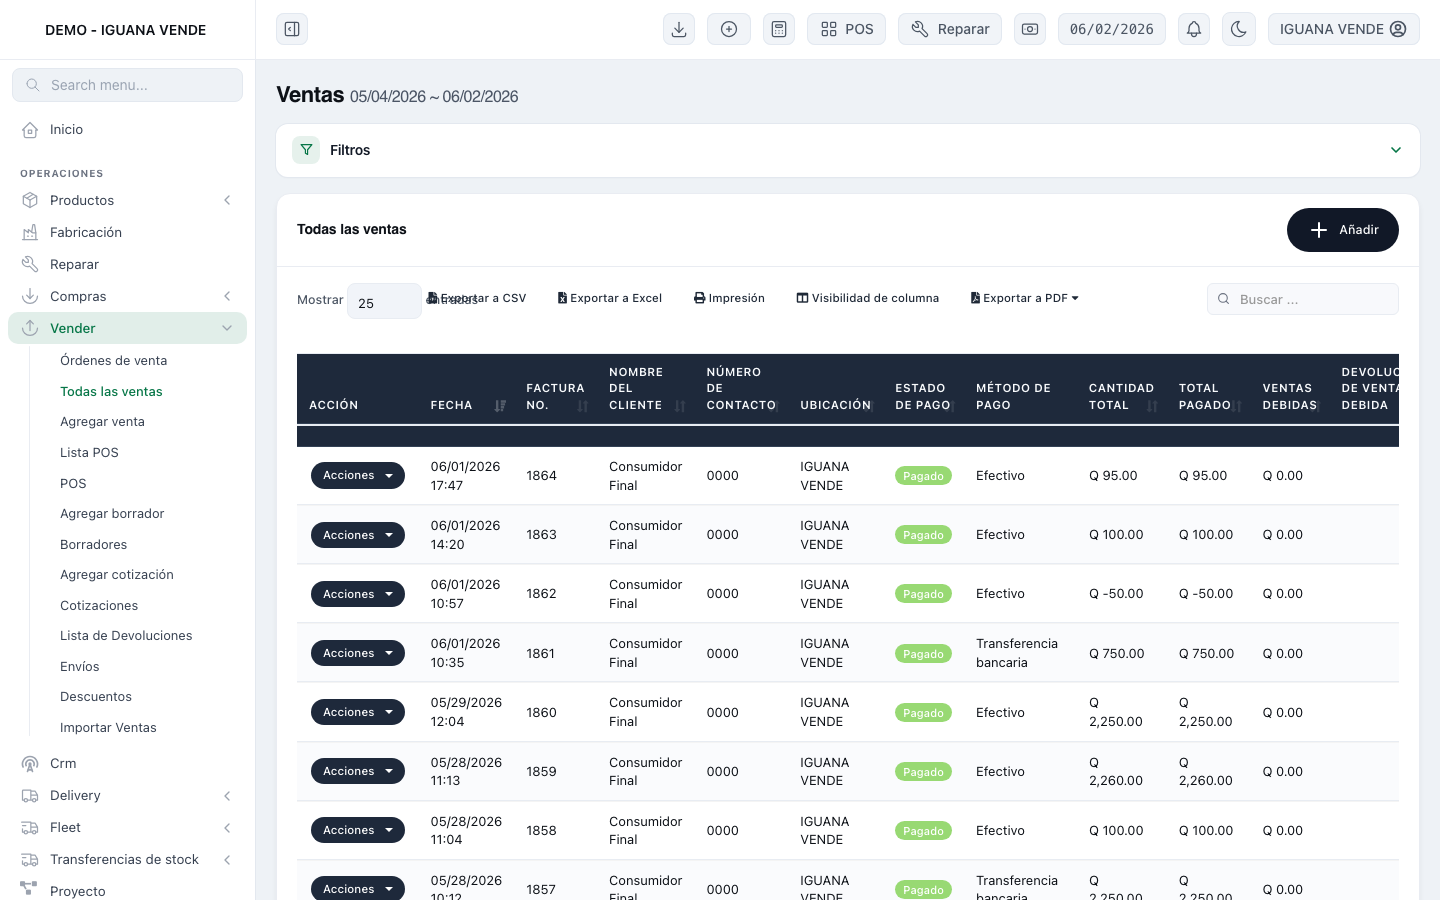Click the green funnel Filtros icon
Screen dimensions: 1440x900
click(x=306, y=150)
